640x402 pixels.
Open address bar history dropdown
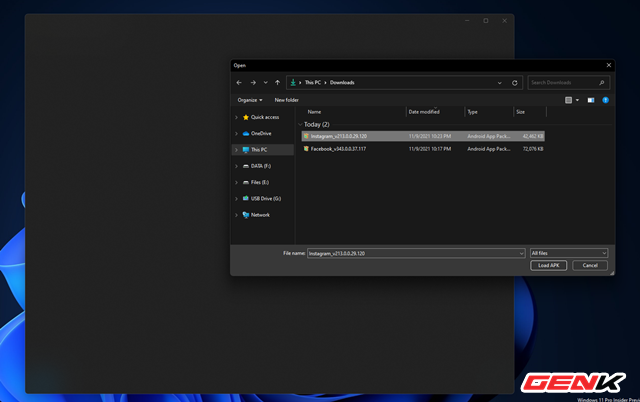500,83
